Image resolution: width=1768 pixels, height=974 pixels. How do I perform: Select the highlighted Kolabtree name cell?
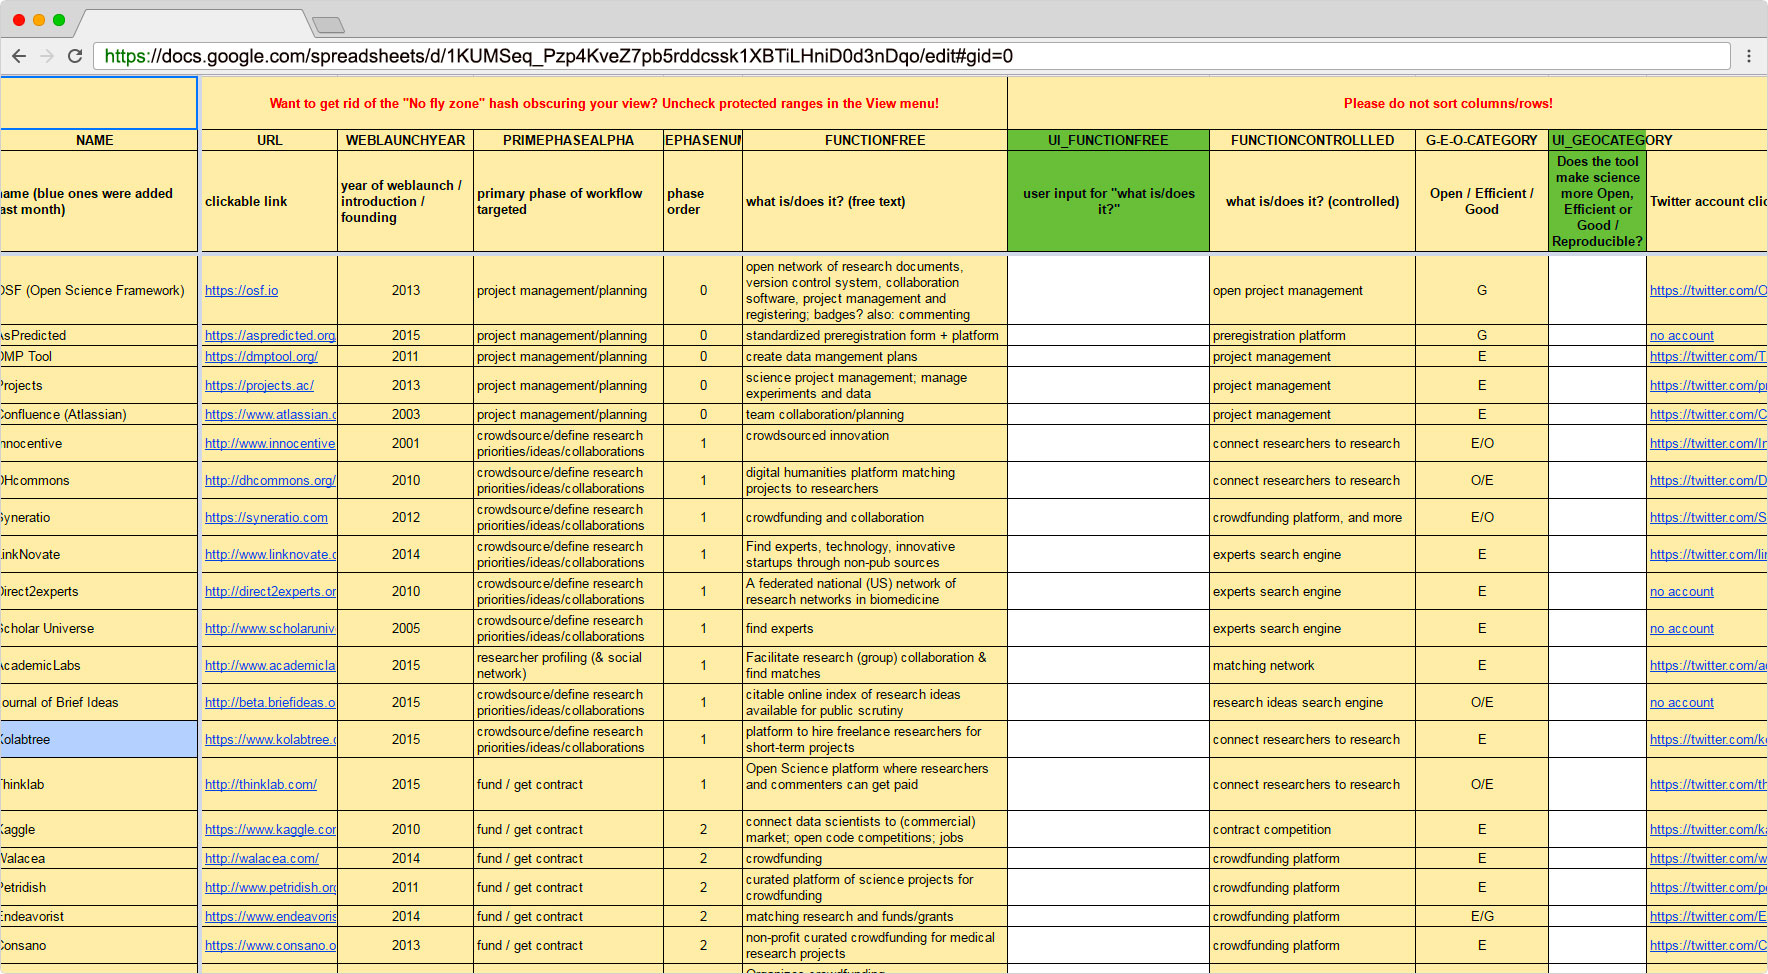pos(98,740)
